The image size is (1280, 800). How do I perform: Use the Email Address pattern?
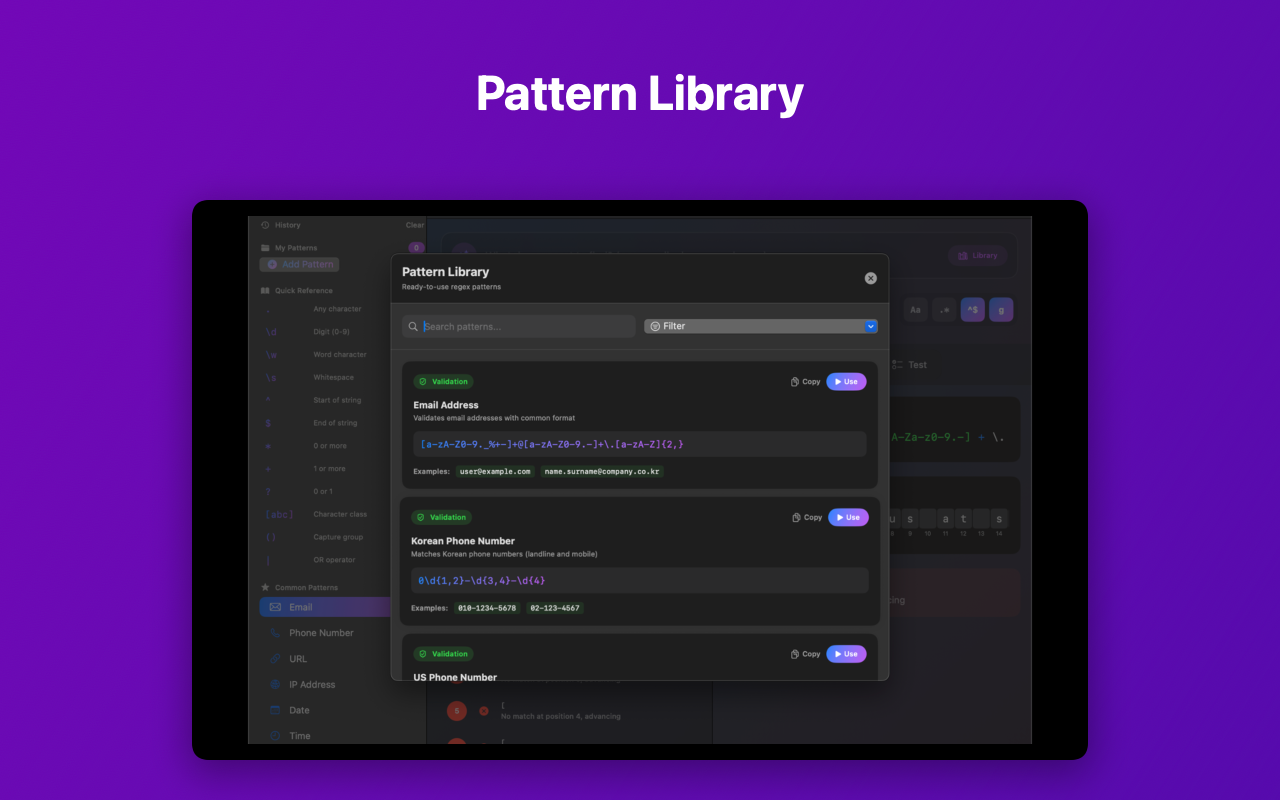(x=846, y=381)
